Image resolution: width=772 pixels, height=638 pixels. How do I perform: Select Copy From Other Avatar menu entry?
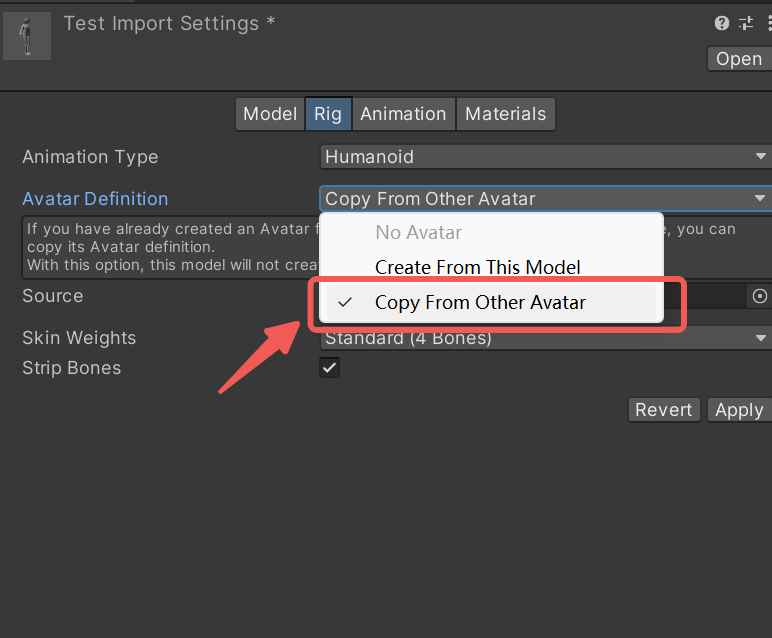(x=491, y=302)
